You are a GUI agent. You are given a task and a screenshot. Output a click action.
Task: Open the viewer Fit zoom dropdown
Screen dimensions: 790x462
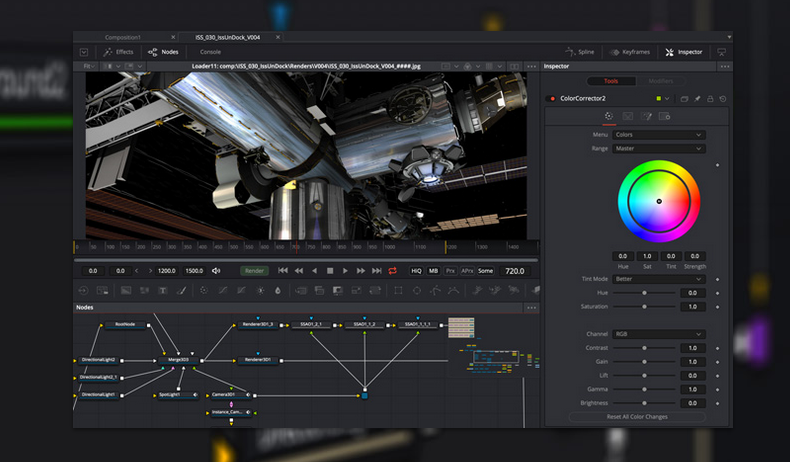tap(89, 67)
